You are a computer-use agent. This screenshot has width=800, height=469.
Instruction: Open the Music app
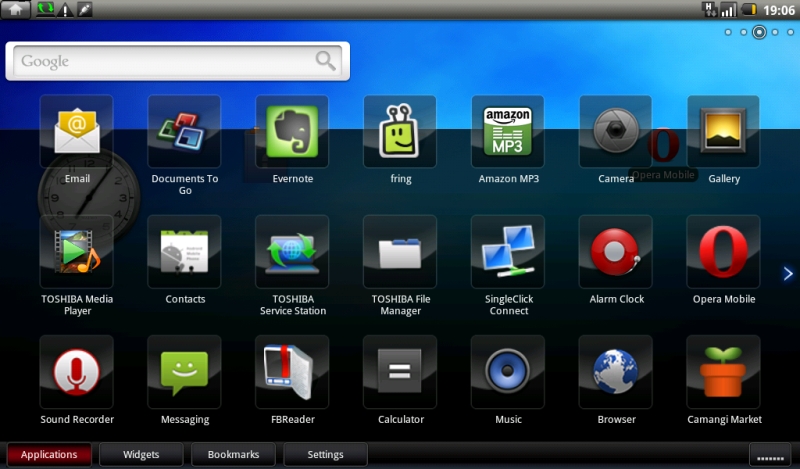click(508, 372)
